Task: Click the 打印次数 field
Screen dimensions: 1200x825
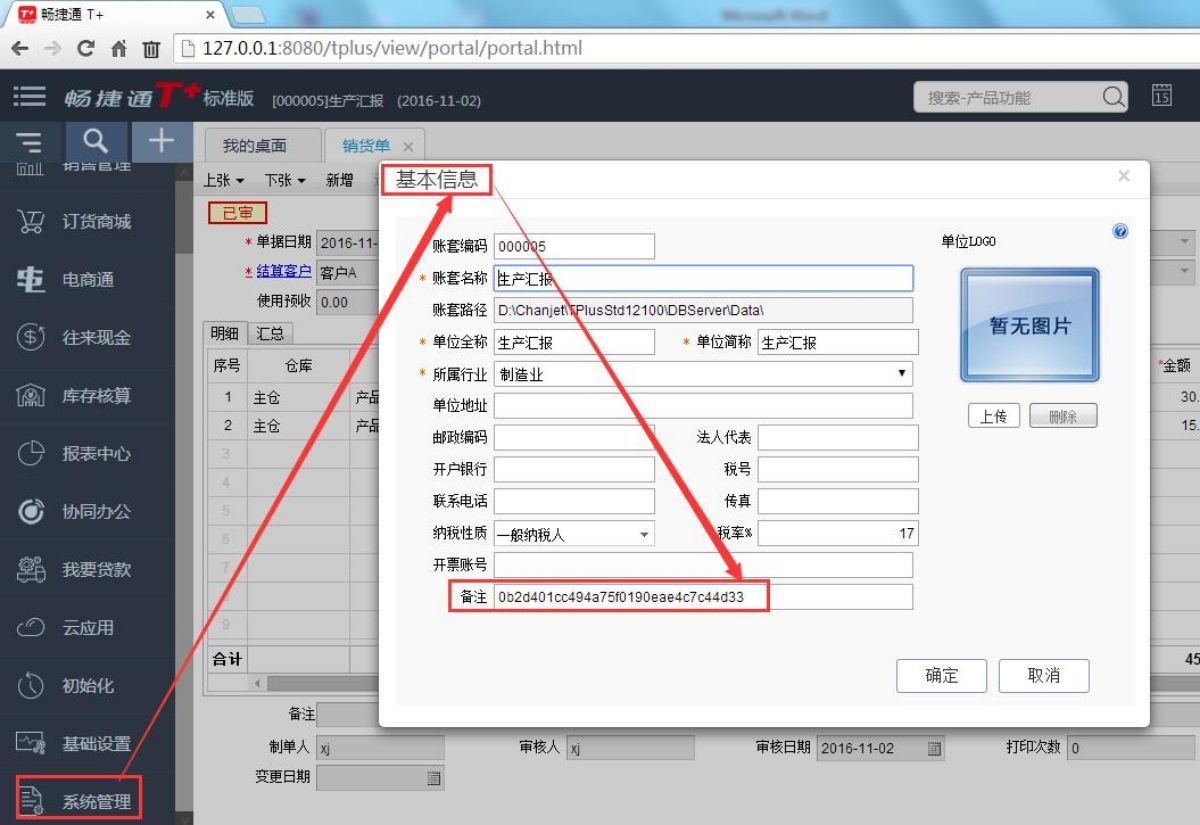Action: 1131,749
